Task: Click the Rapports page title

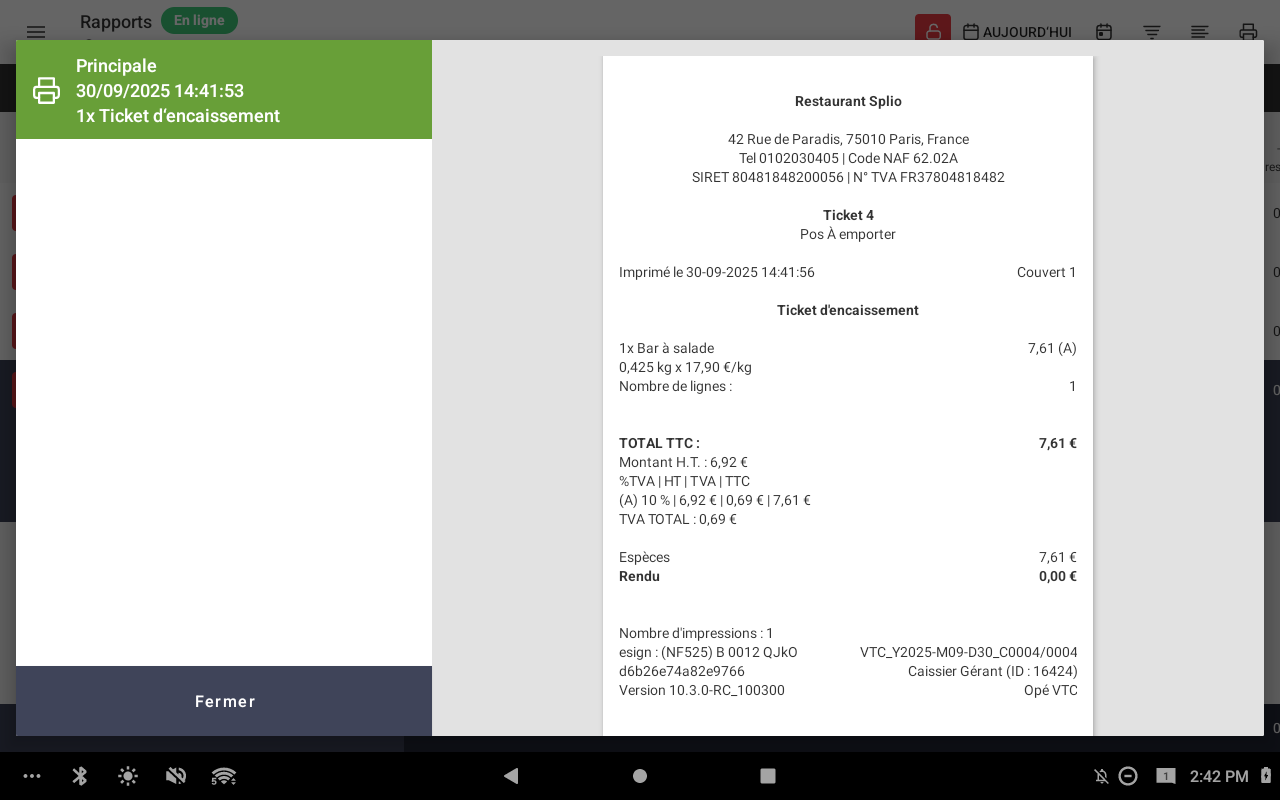Action: pos(116,22)
